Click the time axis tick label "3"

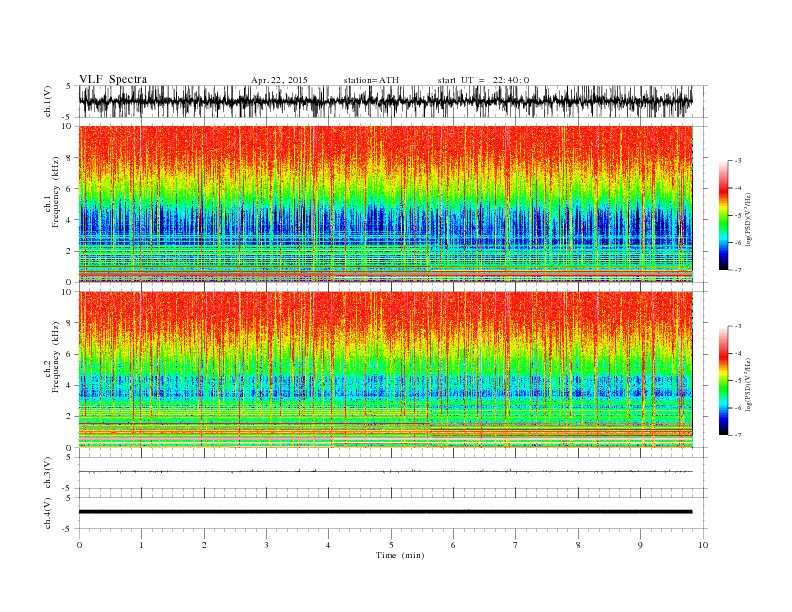pos(266,545)
